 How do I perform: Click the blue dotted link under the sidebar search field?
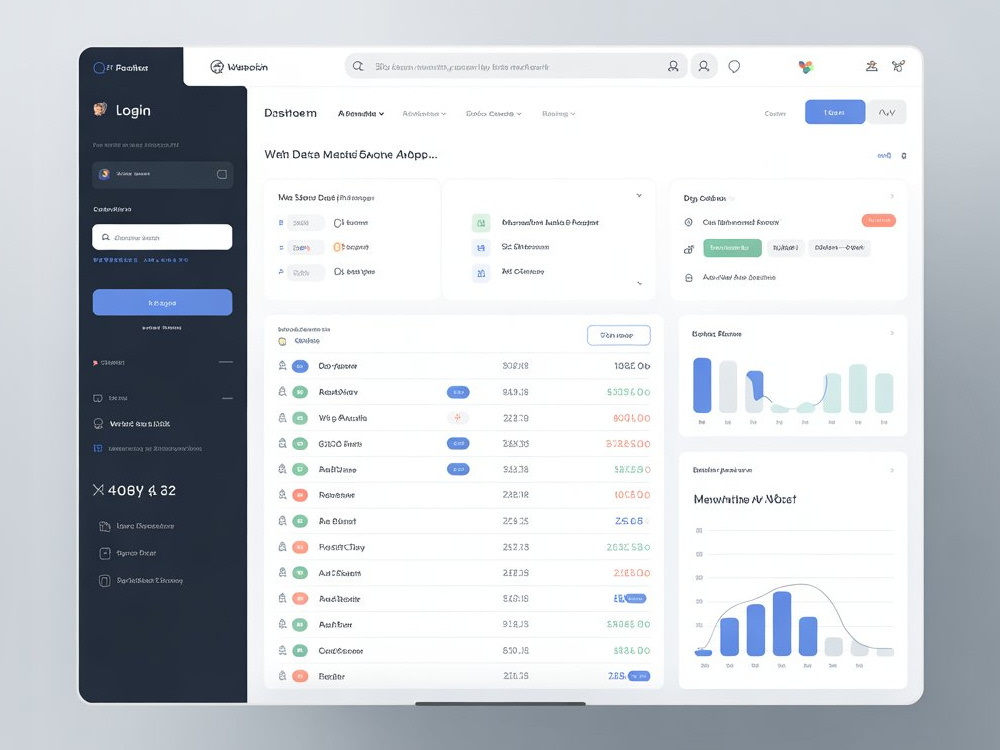click(140, 260)
